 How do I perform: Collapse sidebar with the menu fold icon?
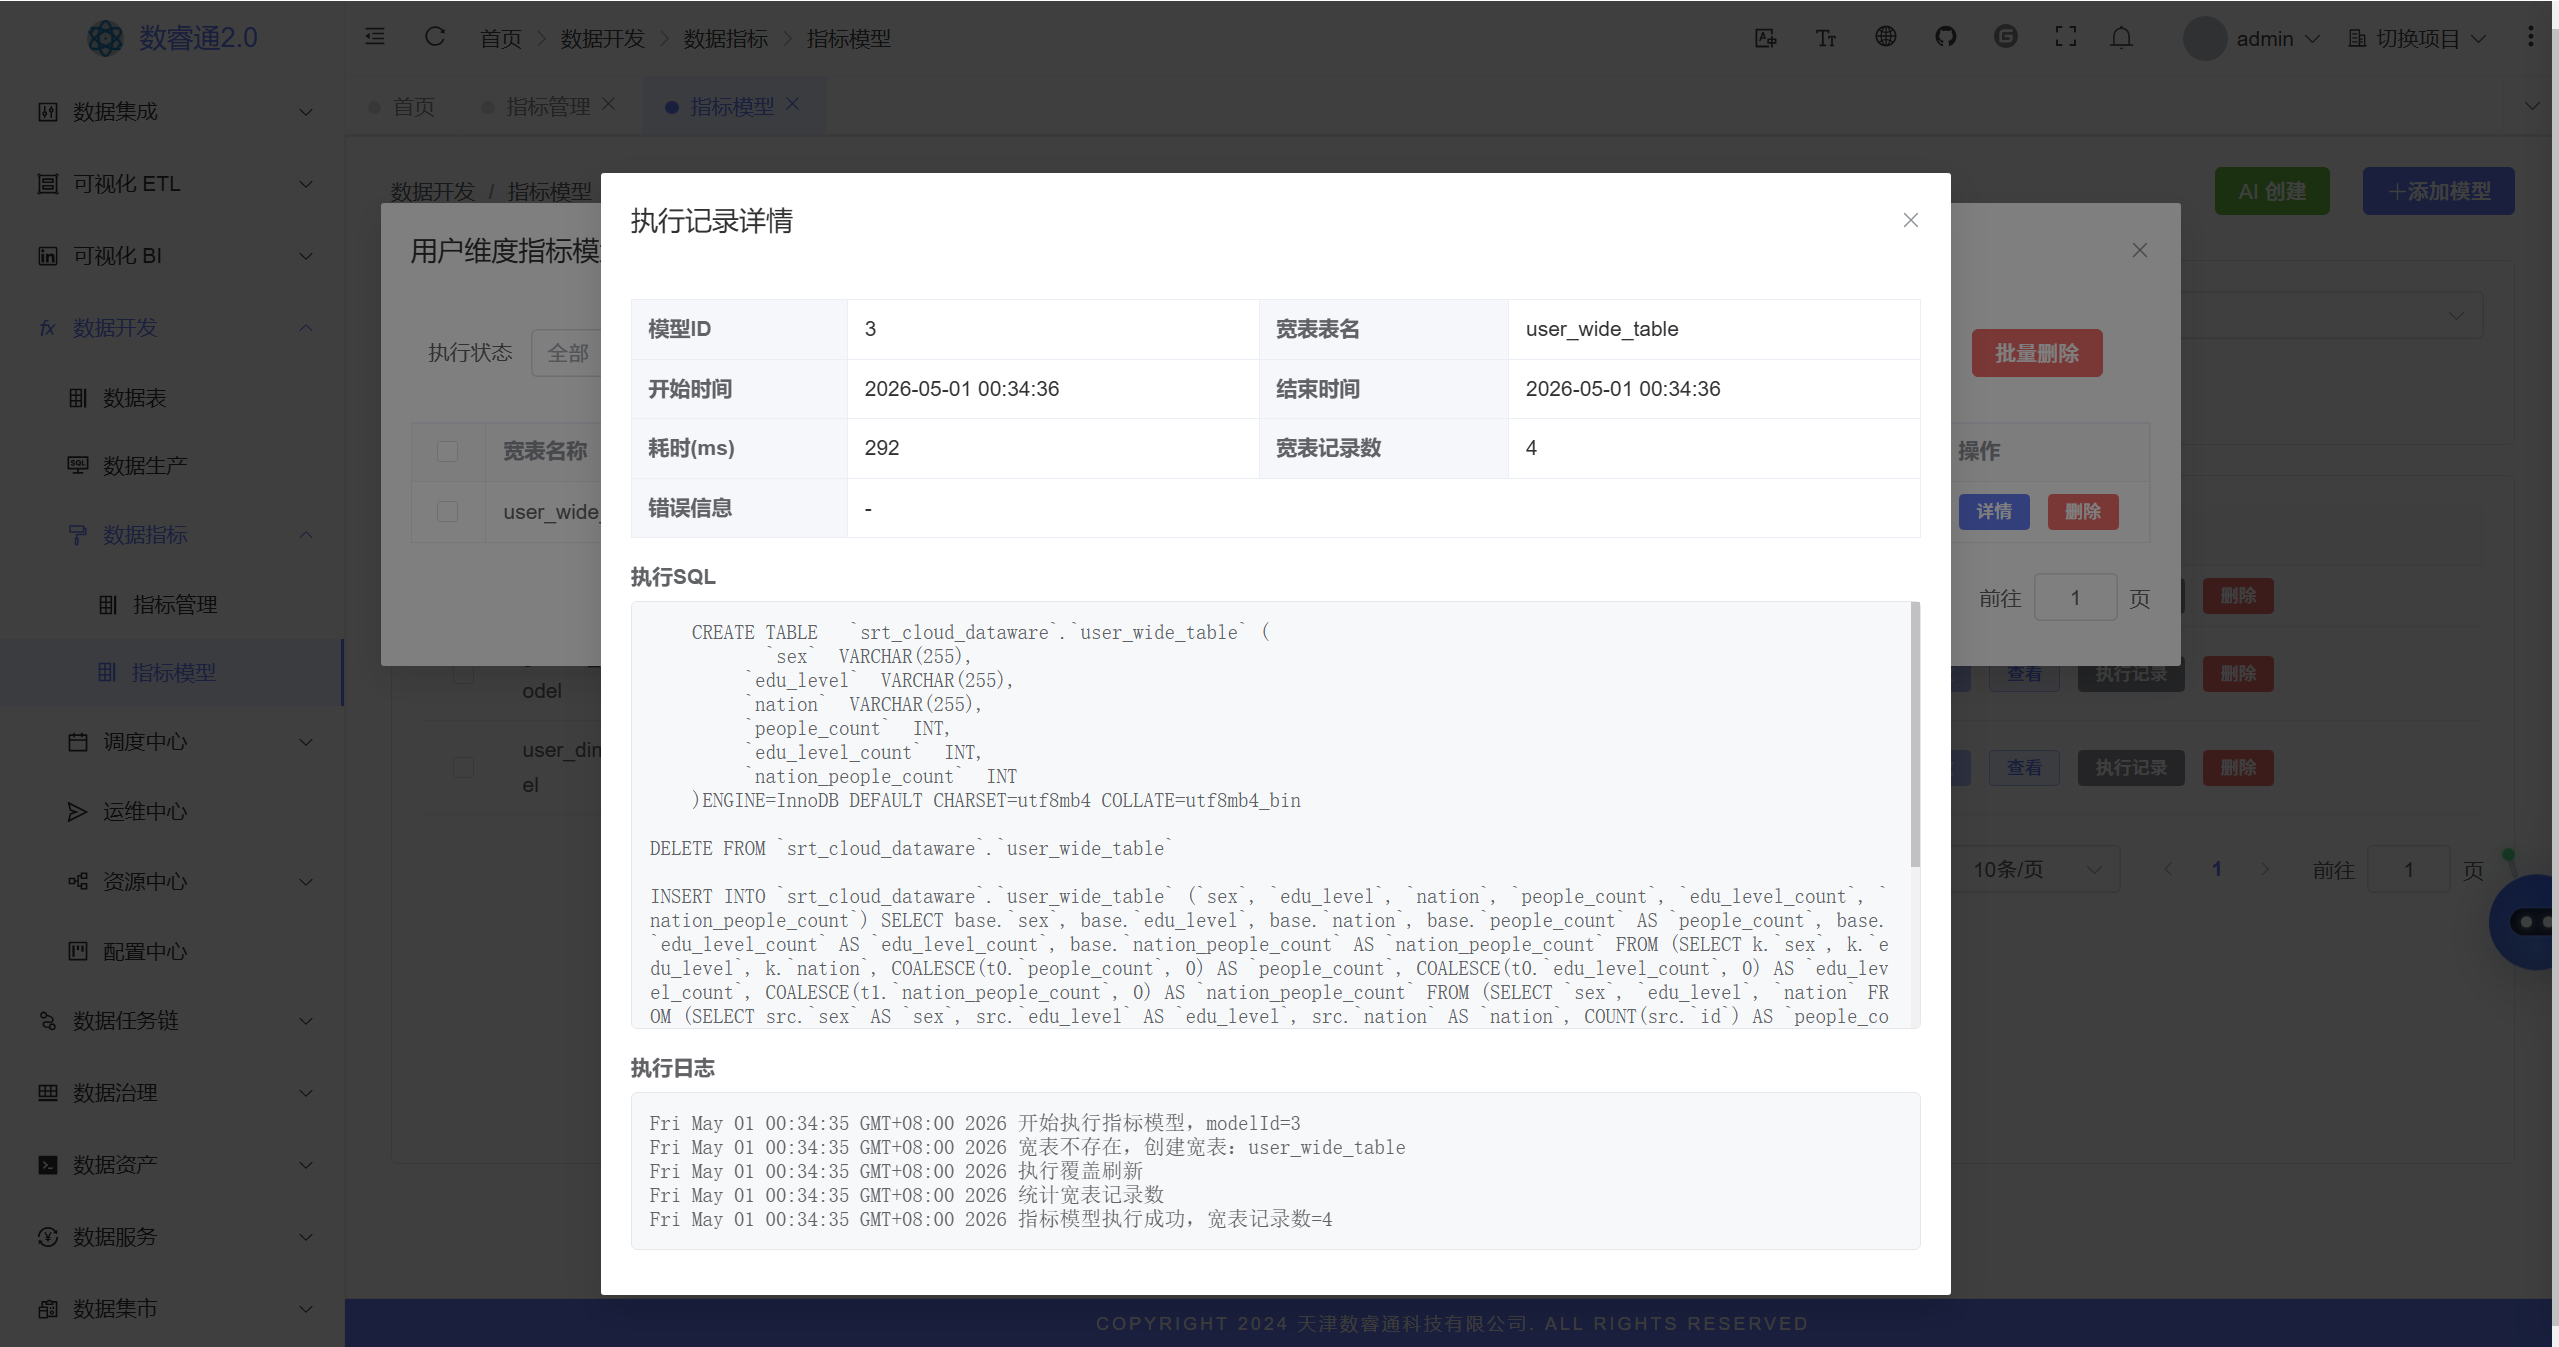point(375,37)
